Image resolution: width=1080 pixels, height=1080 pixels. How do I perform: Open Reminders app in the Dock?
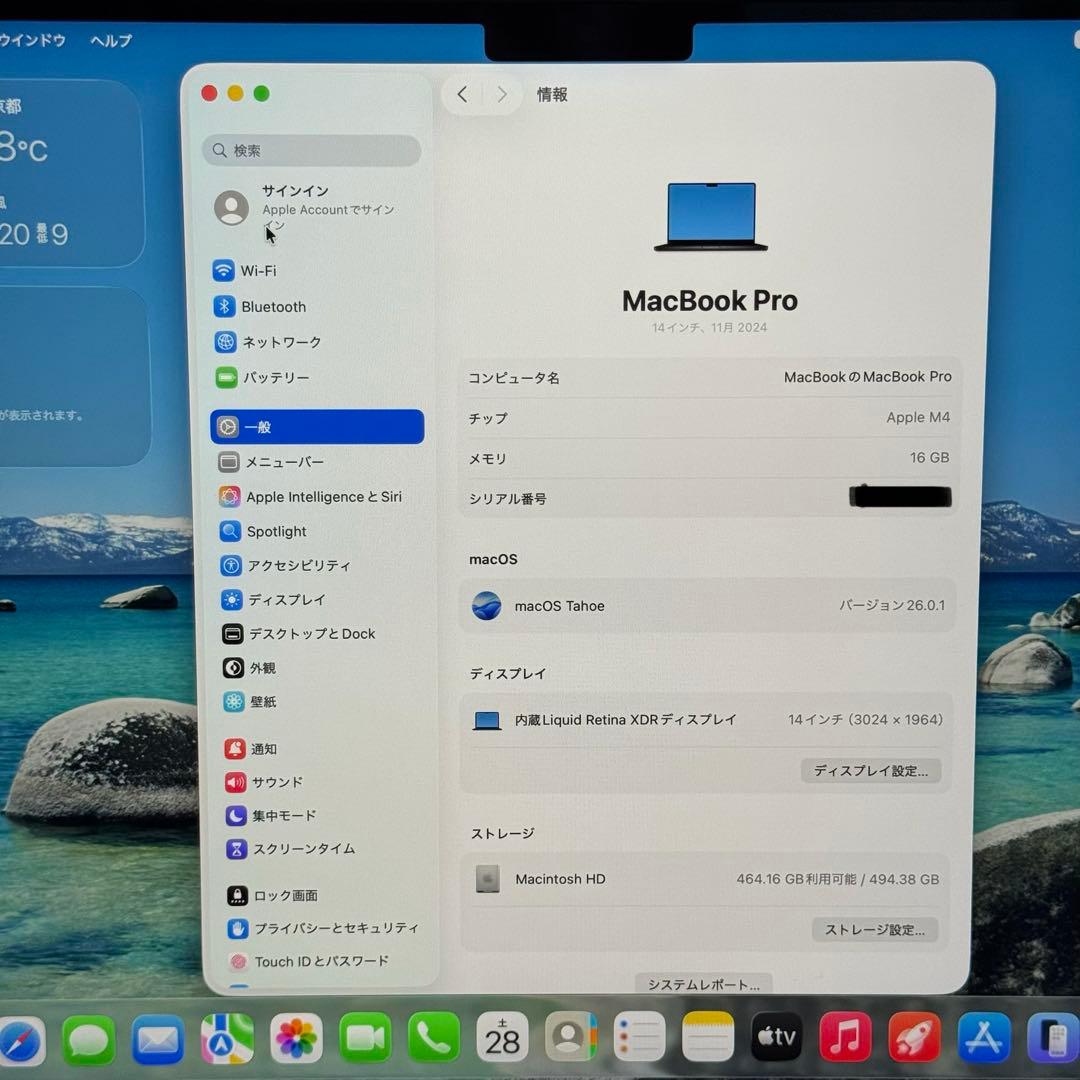[639, 1037]
